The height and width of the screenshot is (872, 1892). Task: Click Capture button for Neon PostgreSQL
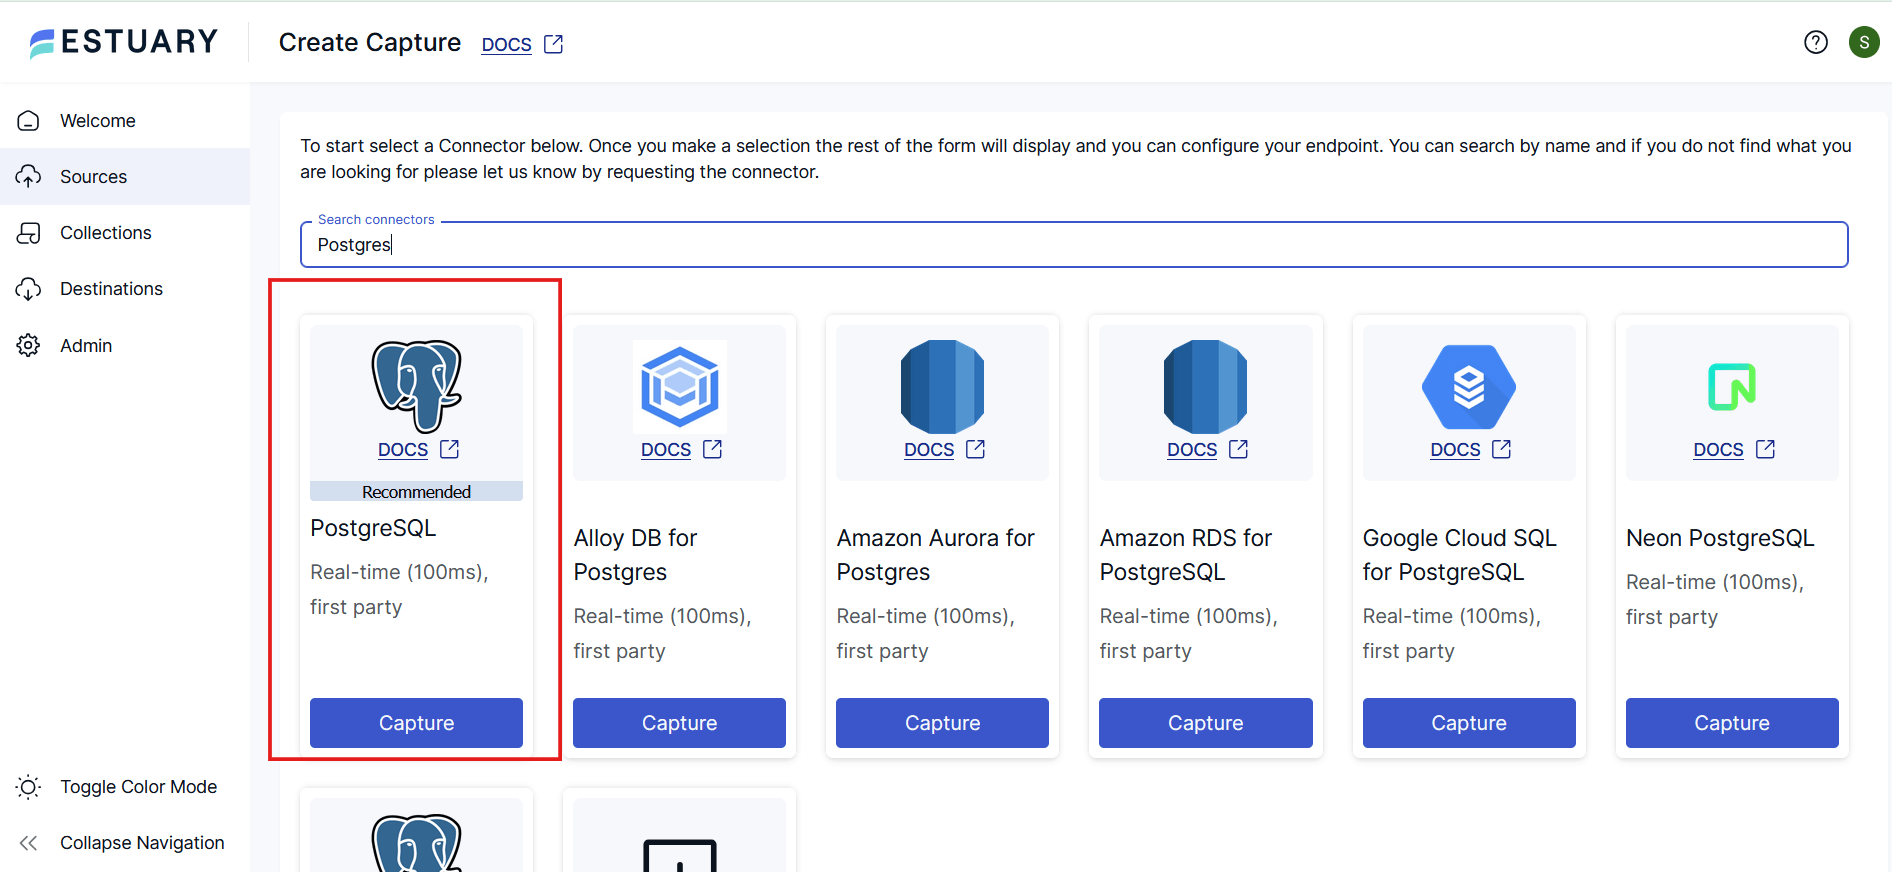click(1732, 723)
